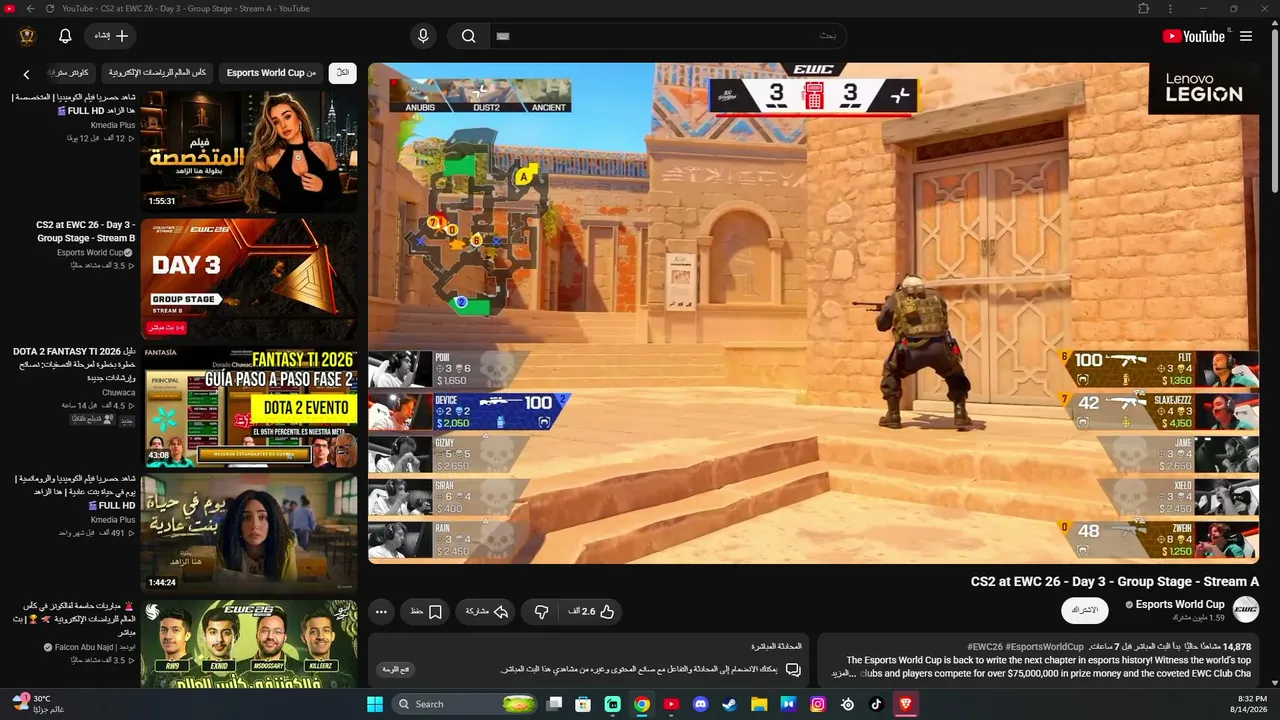Click the Windows taskbar Search box
1280x720 pixels.
(x=465, y=704)
